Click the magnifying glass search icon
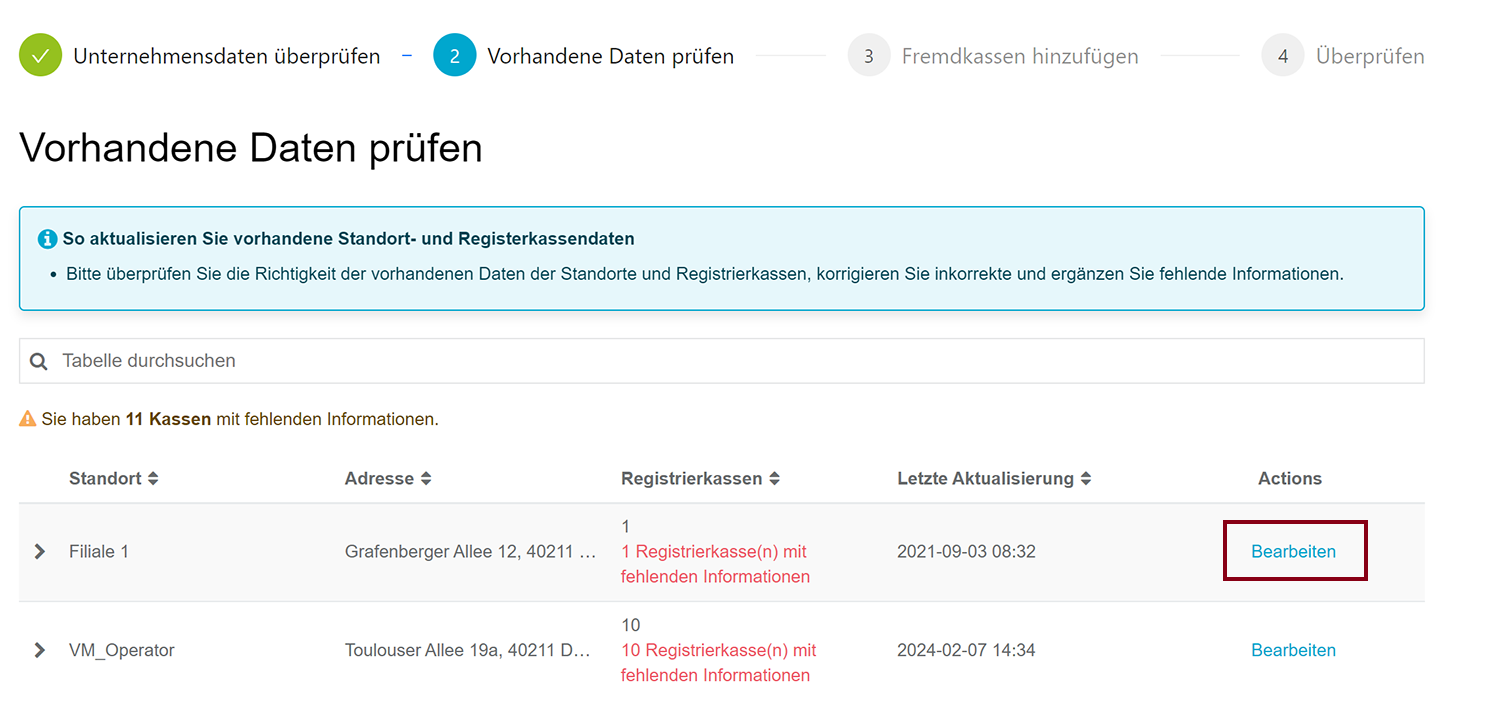Viewport: 1500px width, 719px height. click(x=38, y=360)
